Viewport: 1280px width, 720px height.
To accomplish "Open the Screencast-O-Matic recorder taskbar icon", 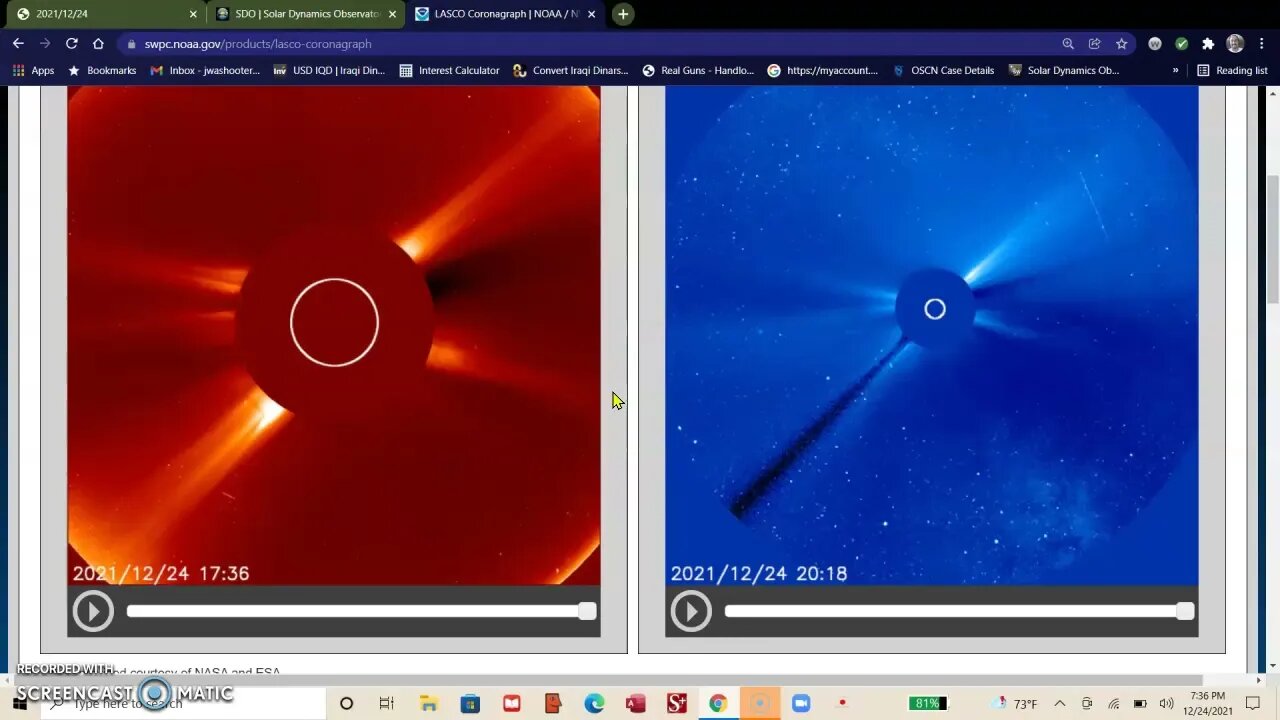I will click(759, 704).
